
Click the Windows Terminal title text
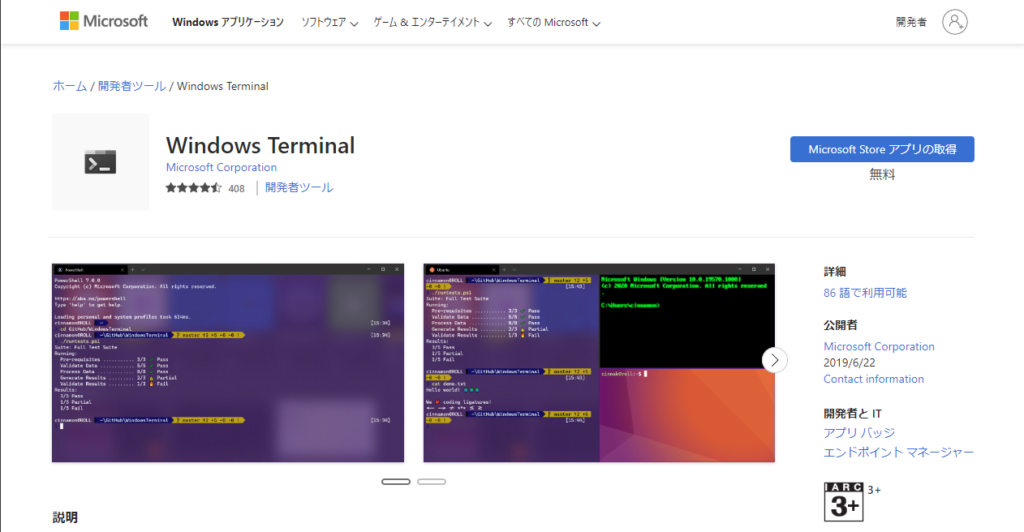point(261,145)
